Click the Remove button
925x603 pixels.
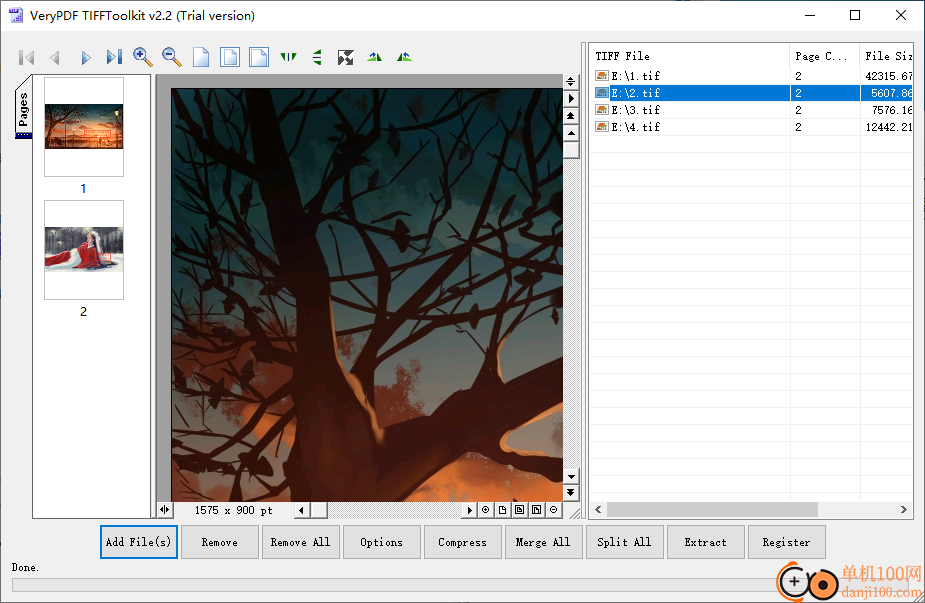point(219,542)
